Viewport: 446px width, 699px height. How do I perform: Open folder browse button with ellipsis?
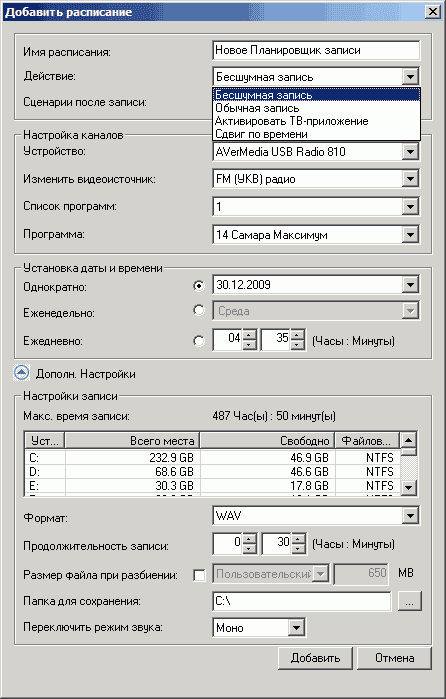[409, 601]
